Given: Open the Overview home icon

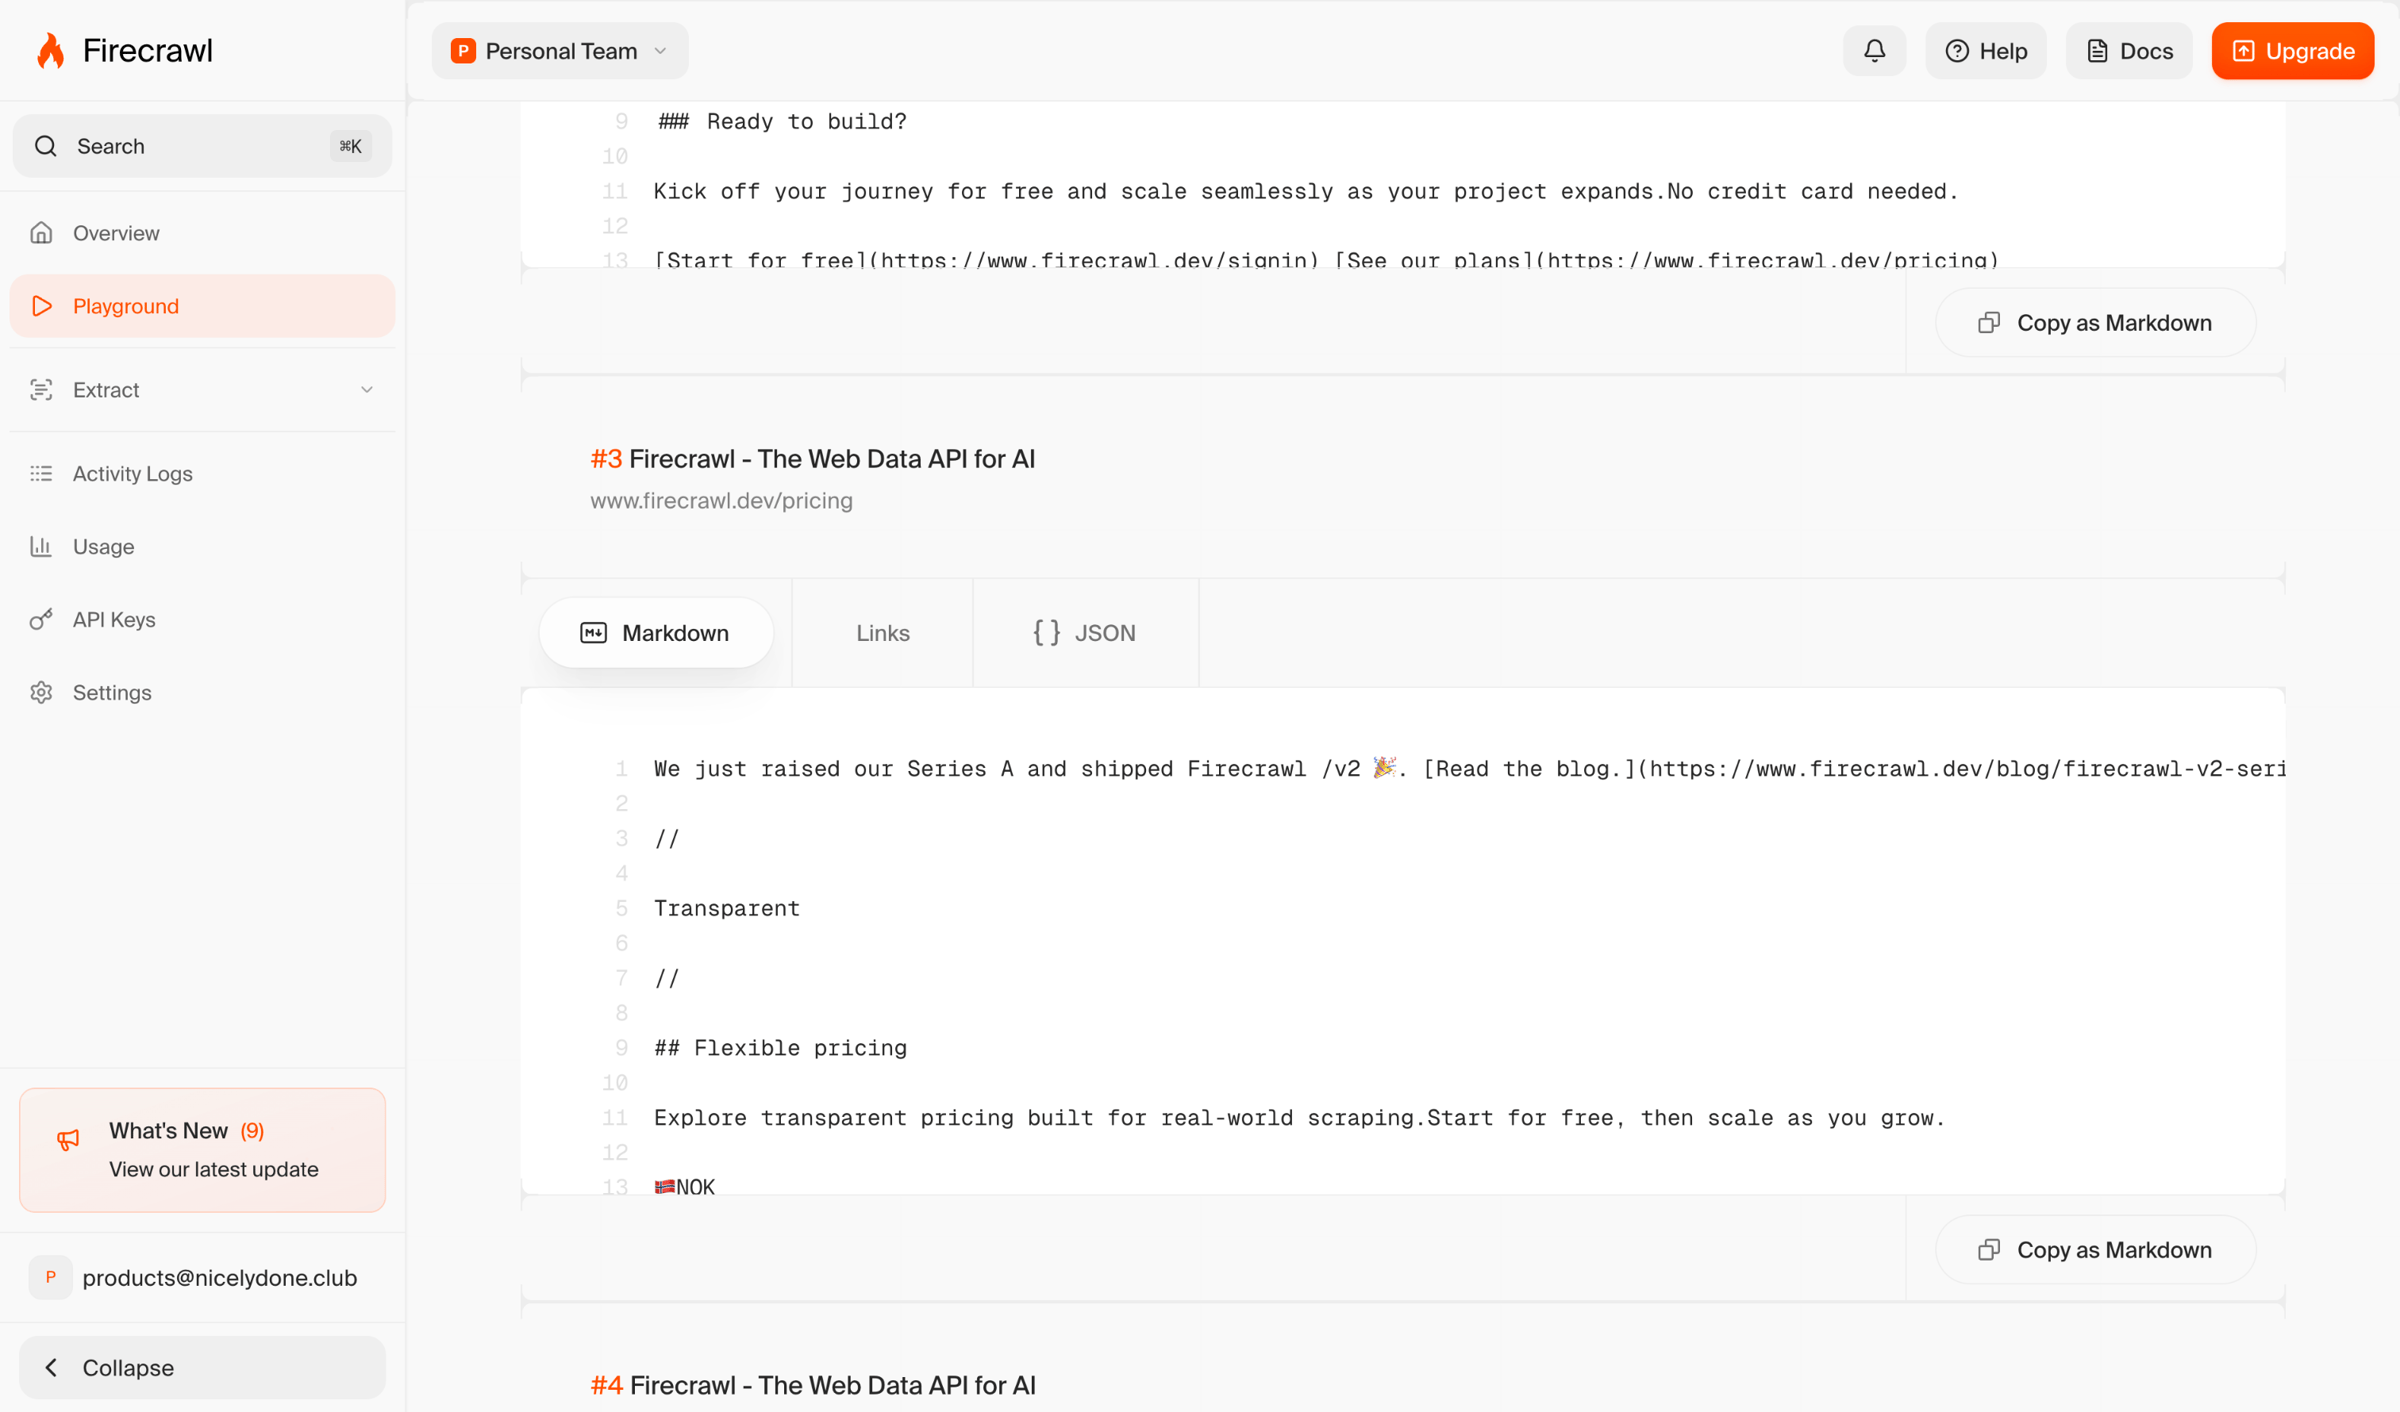Looking at the screenshot, I should [41, 233].
